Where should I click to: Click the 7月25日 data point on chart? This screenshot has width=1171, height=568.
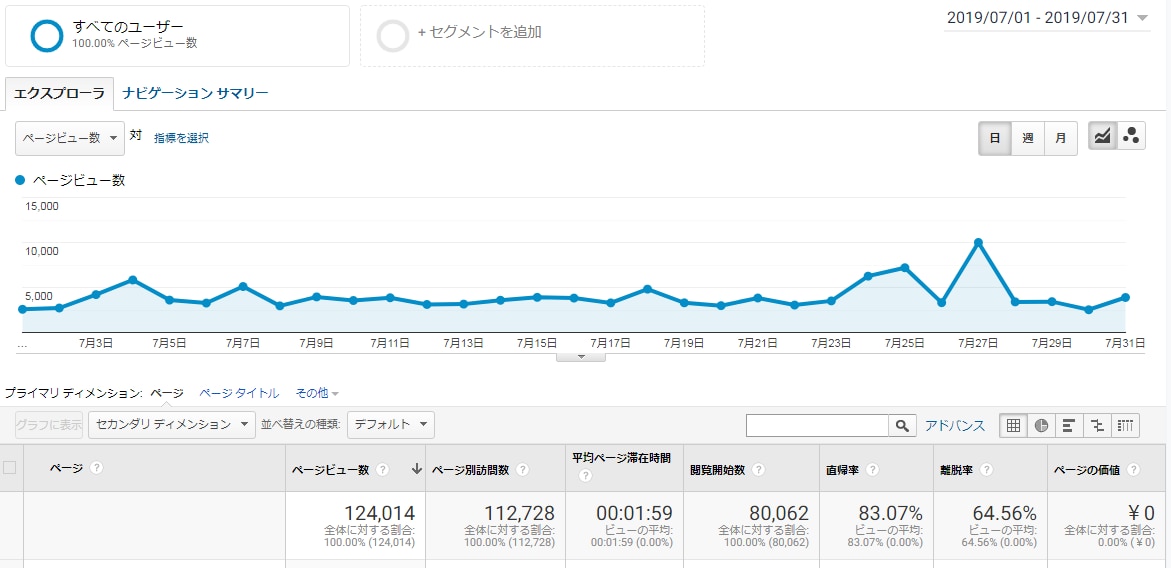pyautogui.click(x=904, y=267)
